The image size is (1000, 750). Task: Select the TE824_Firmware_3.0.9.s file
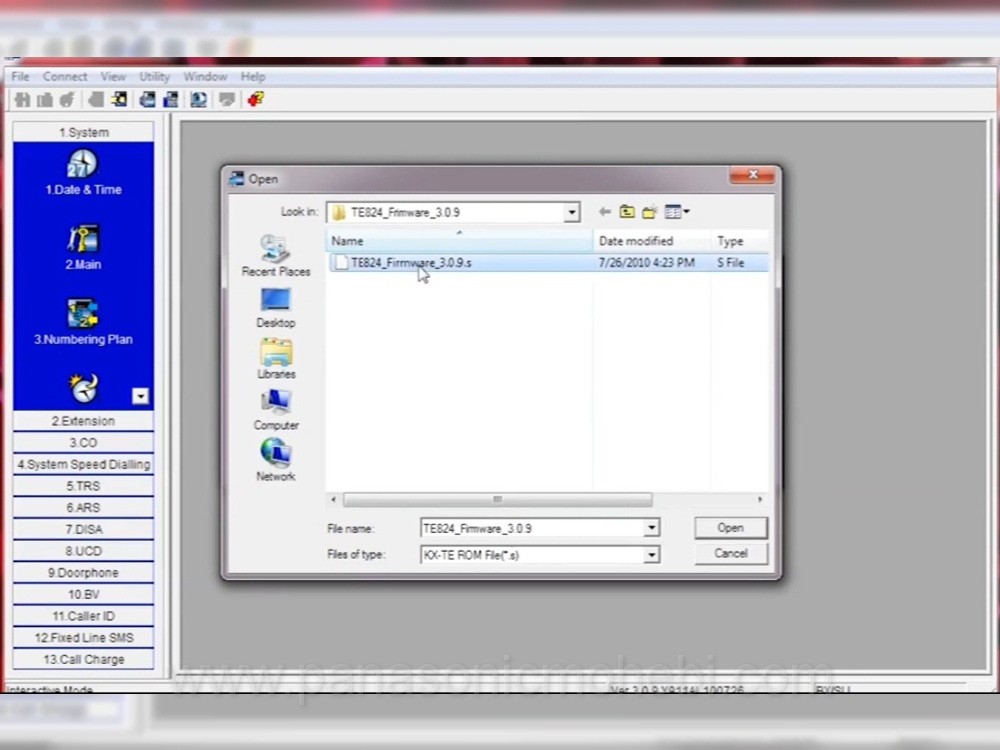410,263
